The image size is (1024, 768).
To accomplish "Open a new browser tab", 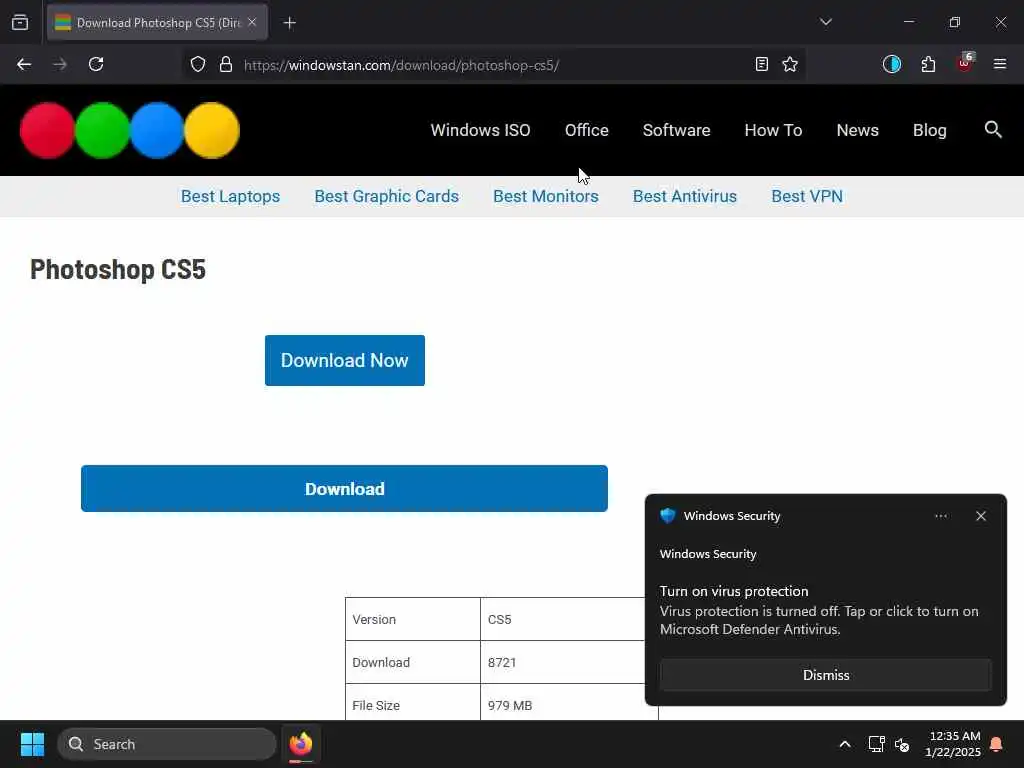I will click(x=289, y=23).
